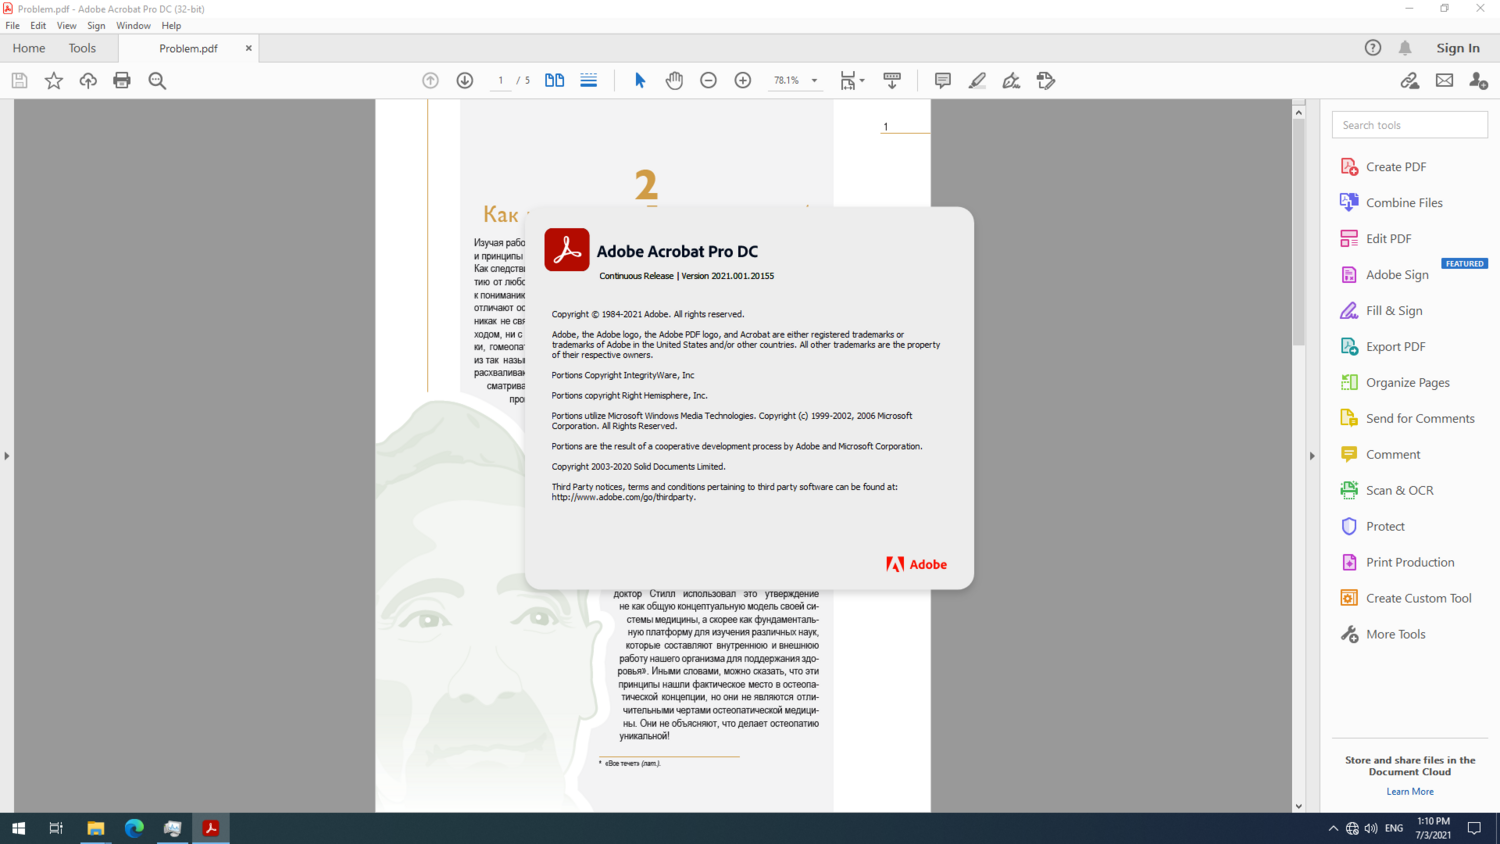The width and height of the screenshot is (1500, 844).
Task: Click the Sign In button
Action: point(1458,48)
